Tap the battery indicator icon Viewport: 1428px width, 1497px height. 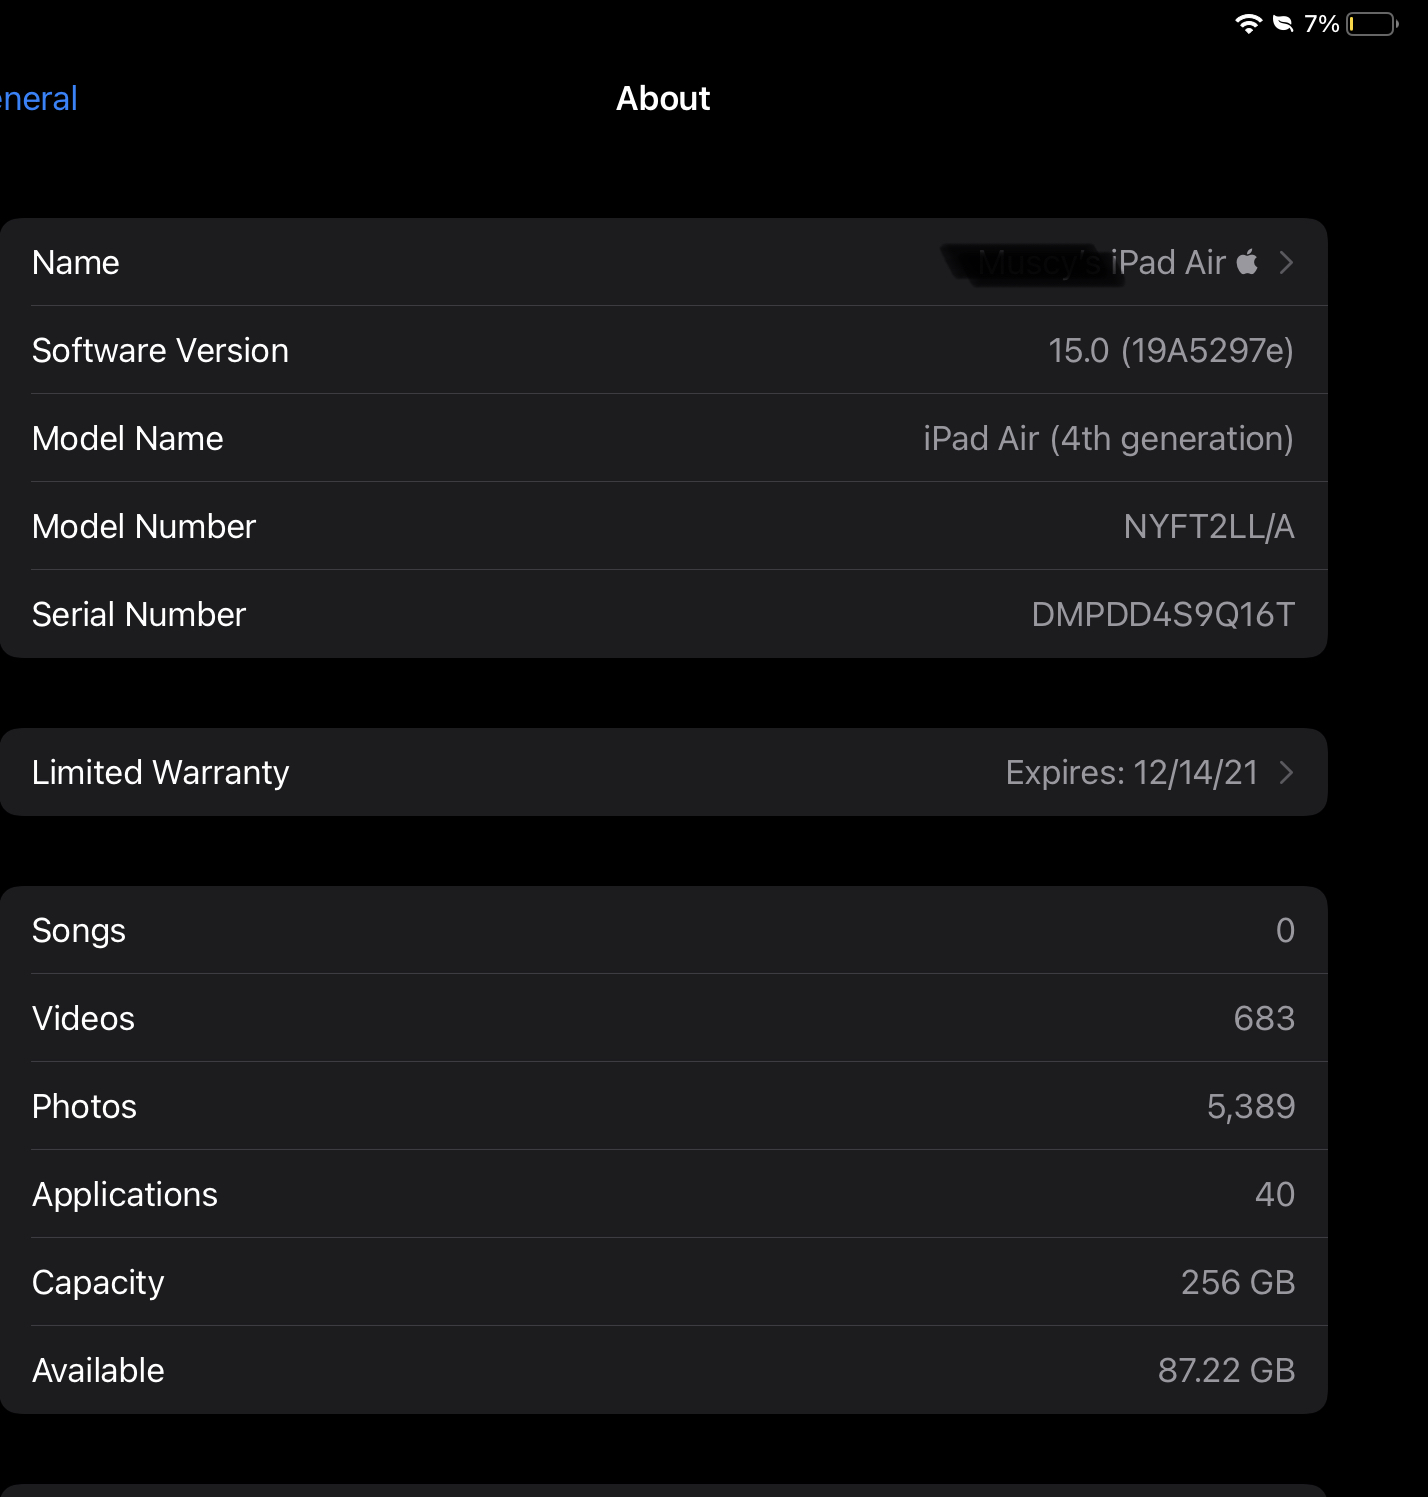(1371, 24)
